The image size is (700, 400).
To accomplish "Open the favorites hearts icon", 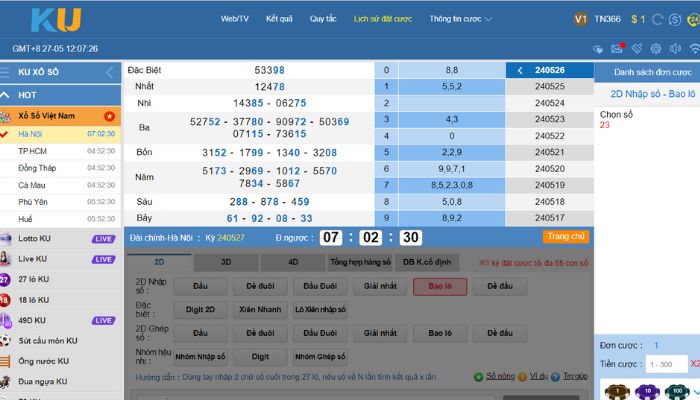I will (x=598, y=49).
